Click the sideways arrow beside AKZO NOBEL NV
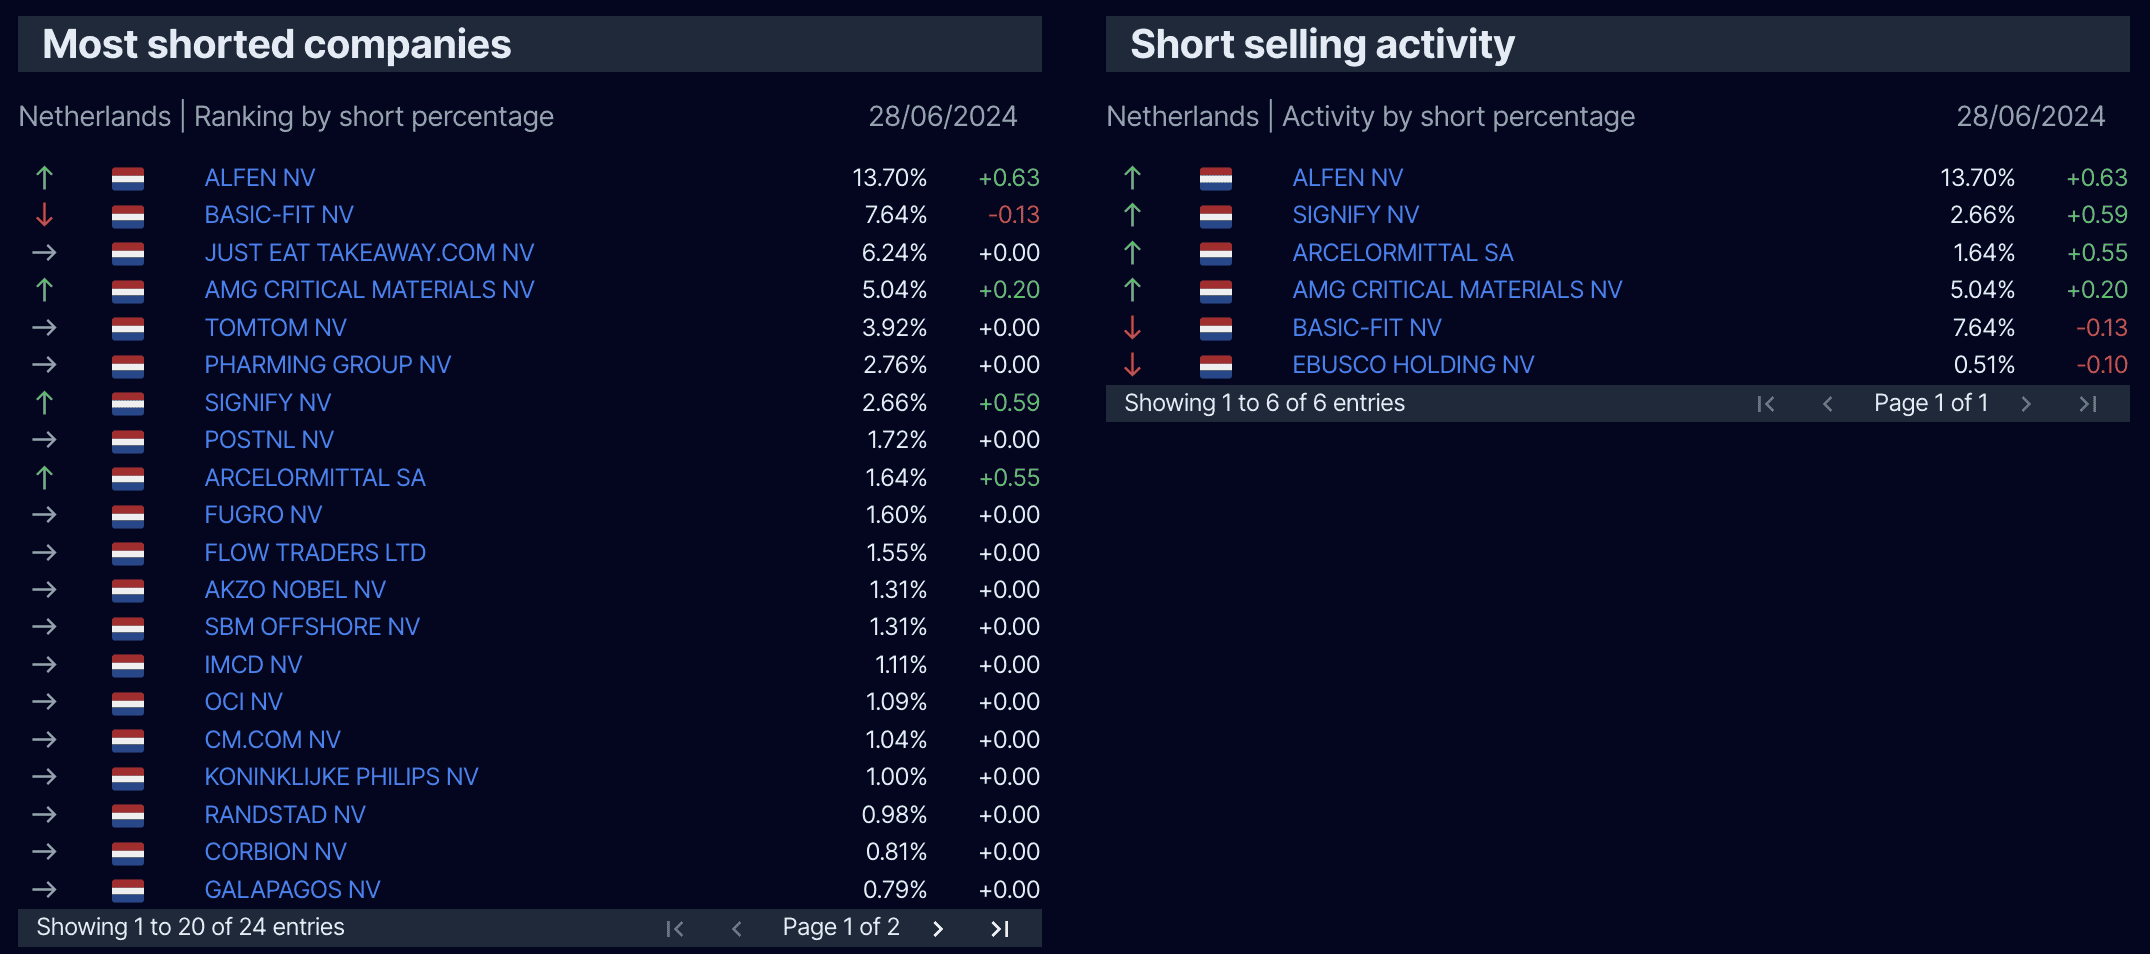The width and height of the screenshot is (2150, 954). tap(44, 590)
